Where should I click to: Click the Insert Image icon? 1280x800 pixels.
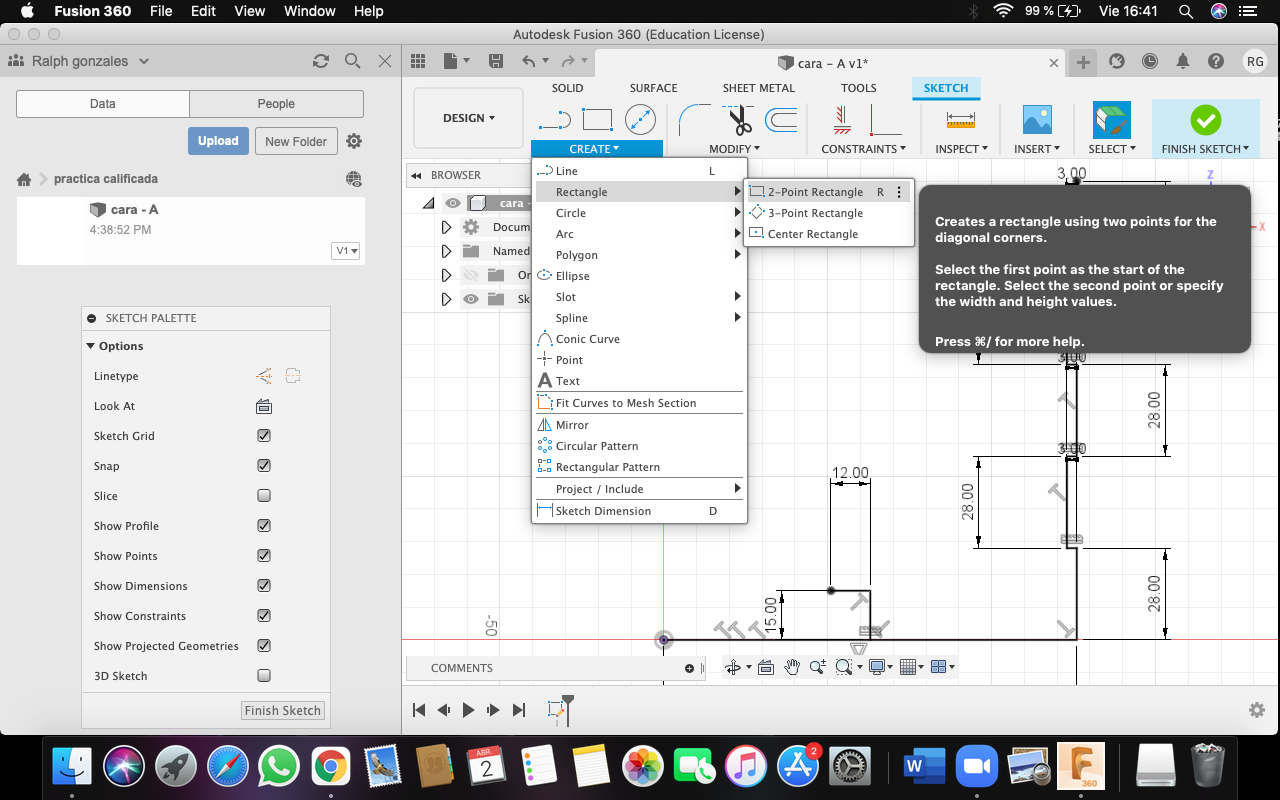[x=1037, y=120]
